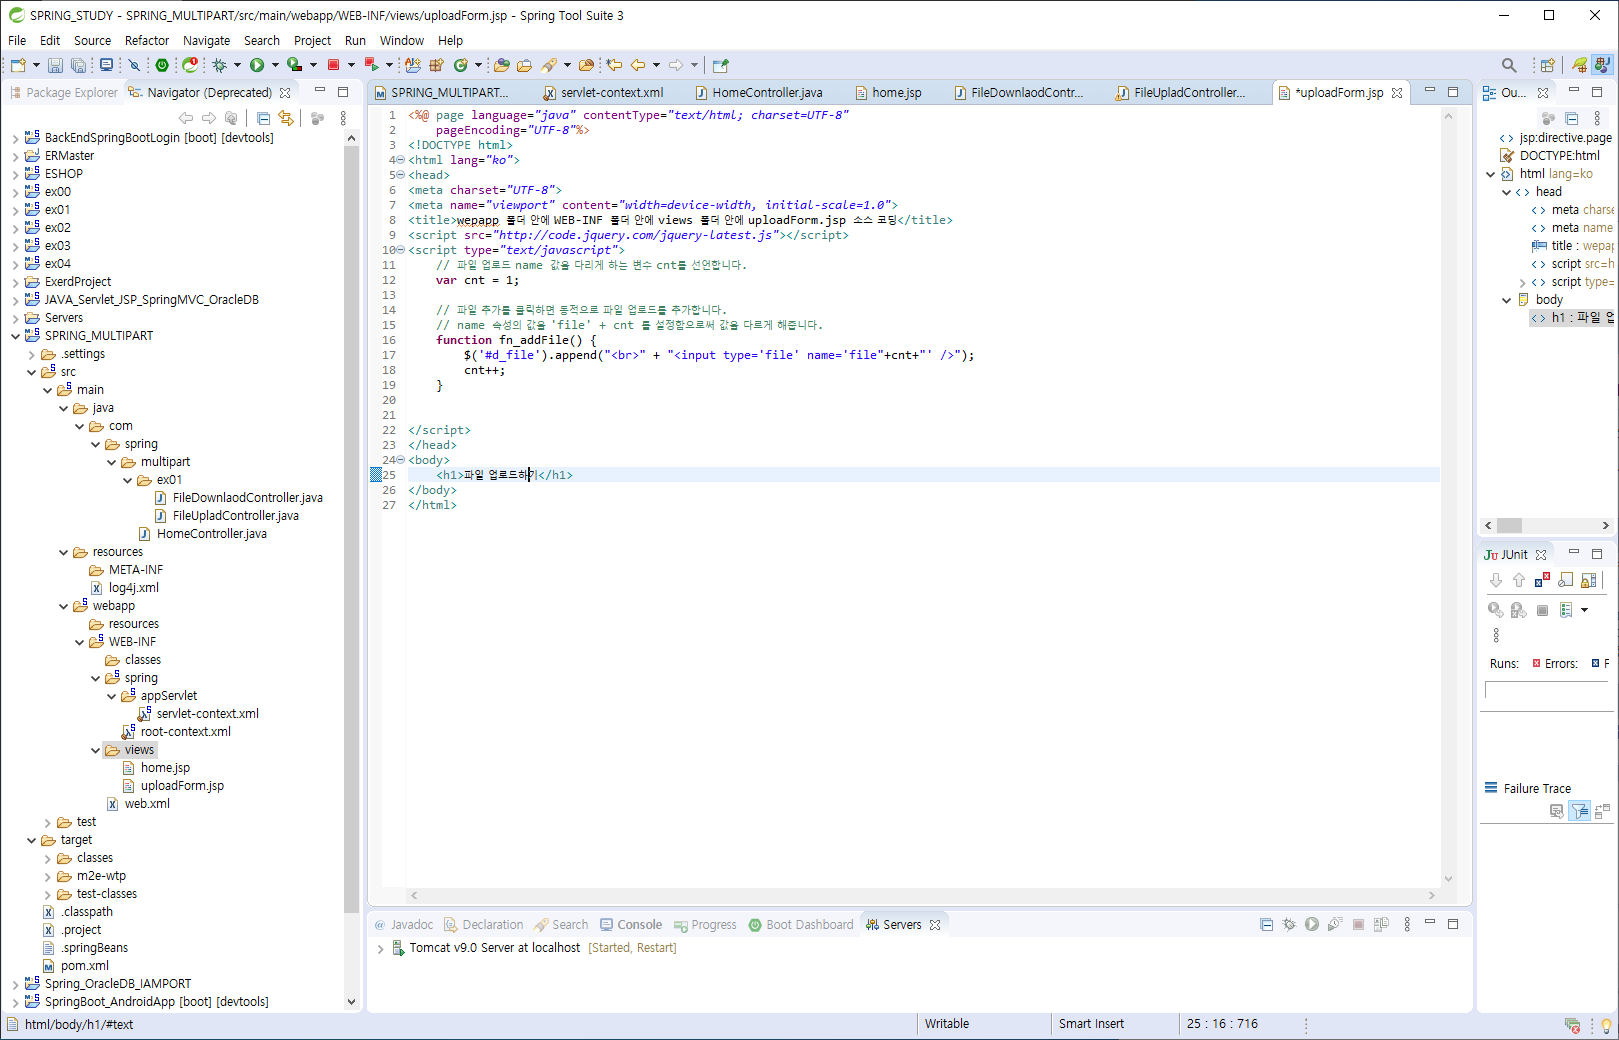Click the Navigator View Menu three-dots icon
Image resolution: width=1619 pixels, height=1040 pixels.
tap(343, 118)
